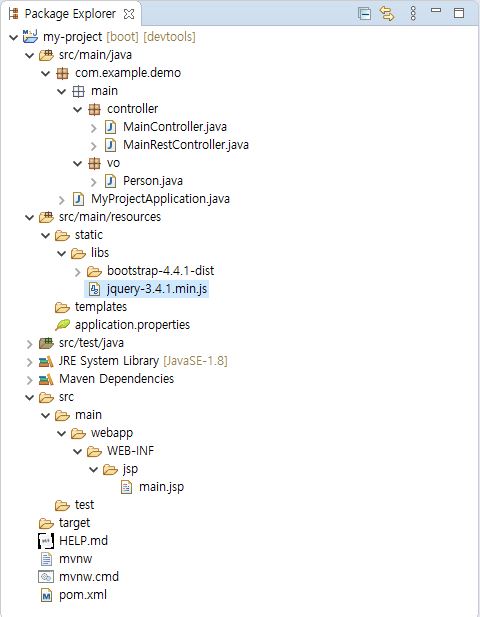480x617 pixels.
Task: Select application.properties file
Action: pyautogui.click(x=132, y=325)
